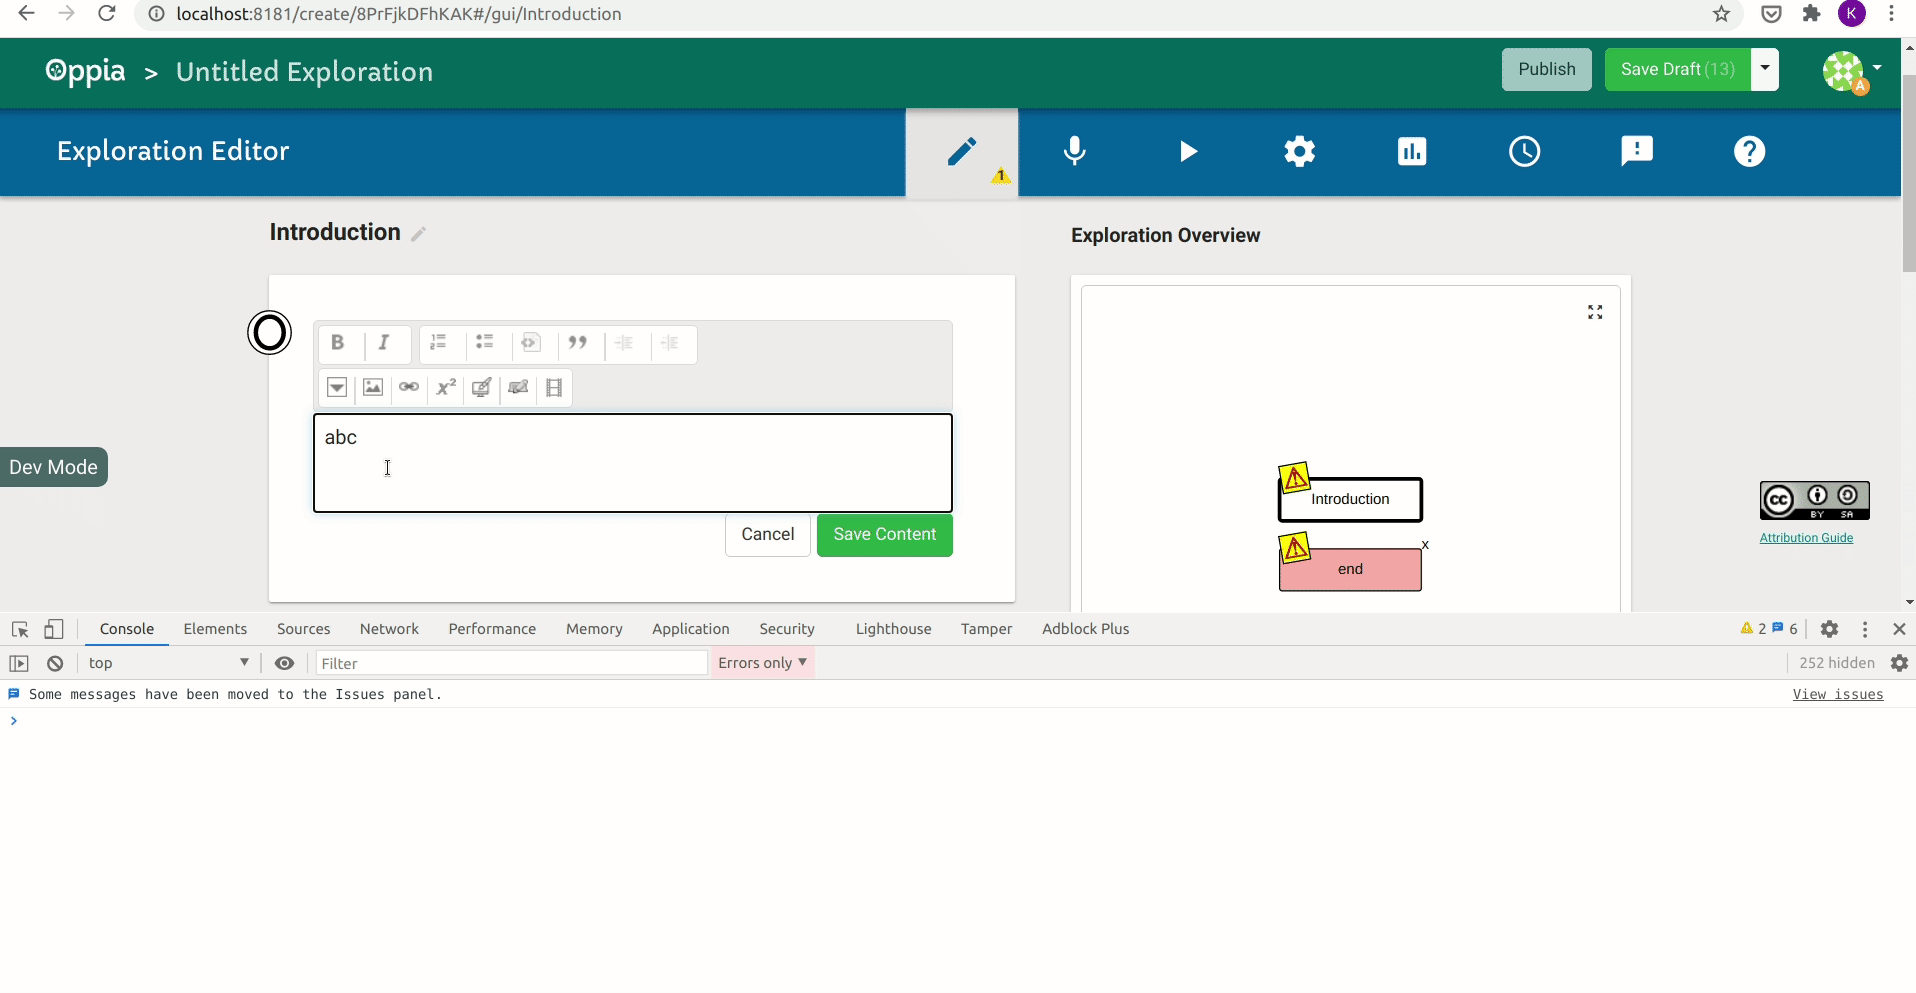Insert a numbered list
Viewport: 1916px width, 993px height.
[438, 343]
